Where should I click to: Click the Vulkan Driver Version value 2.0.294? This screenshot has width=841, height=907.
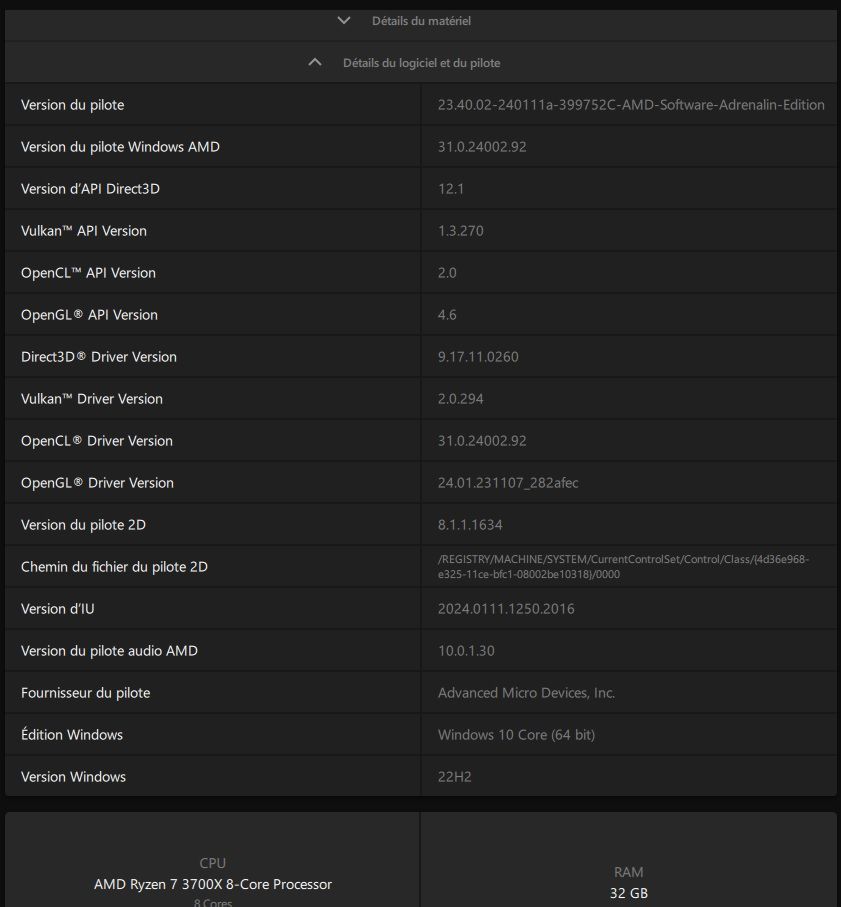tap(460, 399)
